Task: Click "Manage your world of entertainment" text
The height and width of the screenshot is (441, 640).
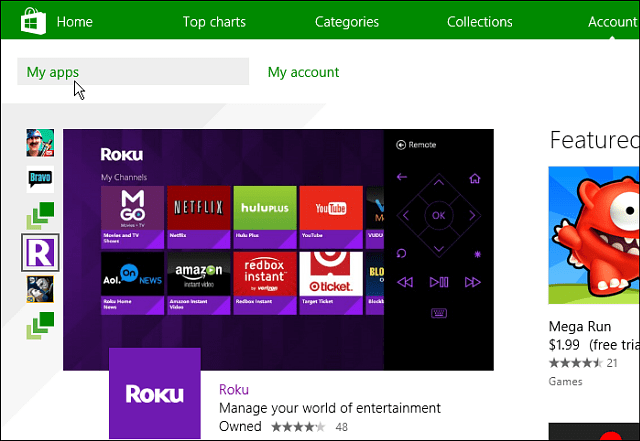Action: pos(330,408)
